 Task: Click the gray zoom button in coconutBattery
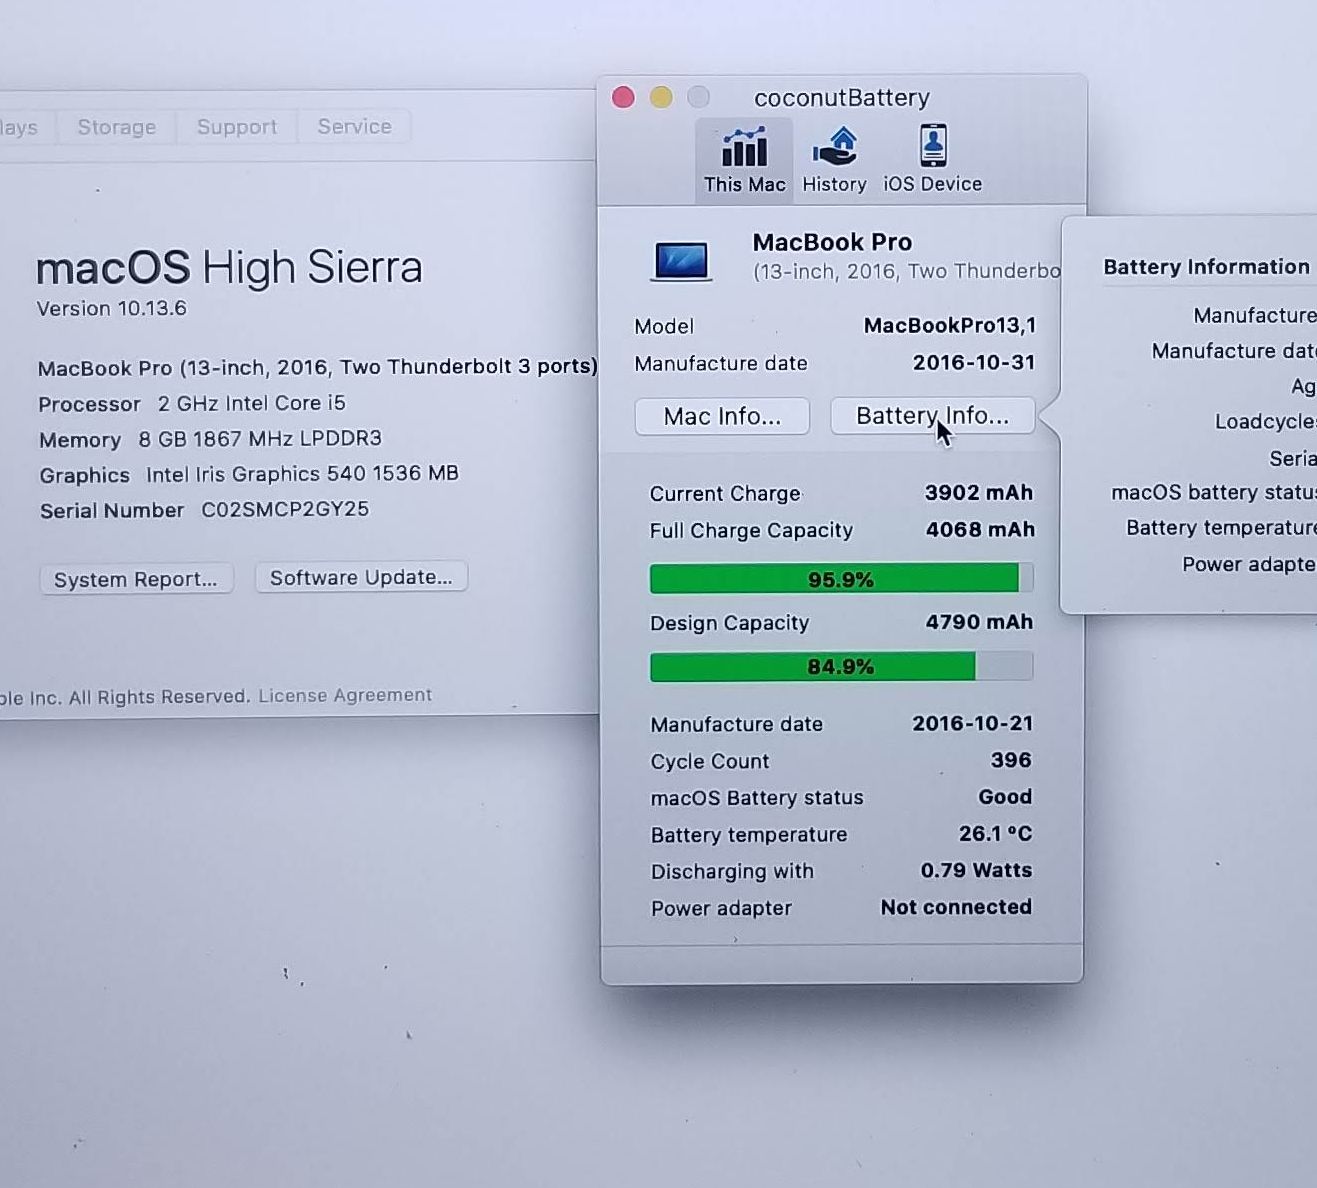[699, 97]
